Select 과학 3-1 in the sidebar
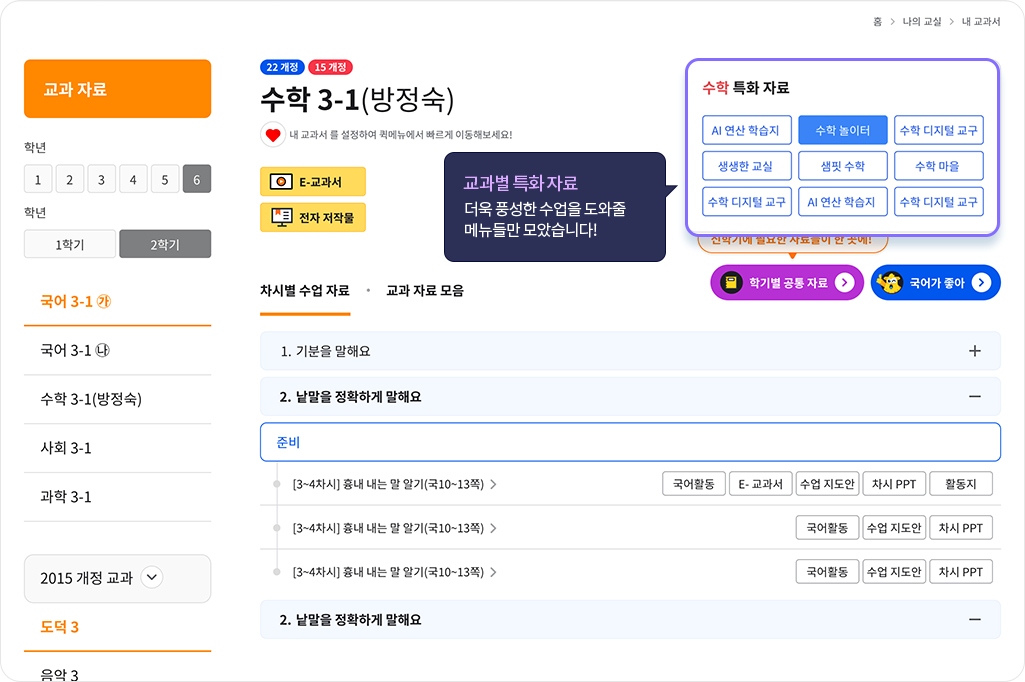The height and width of the screenshot is (682, 1025). tap(118, 497)
